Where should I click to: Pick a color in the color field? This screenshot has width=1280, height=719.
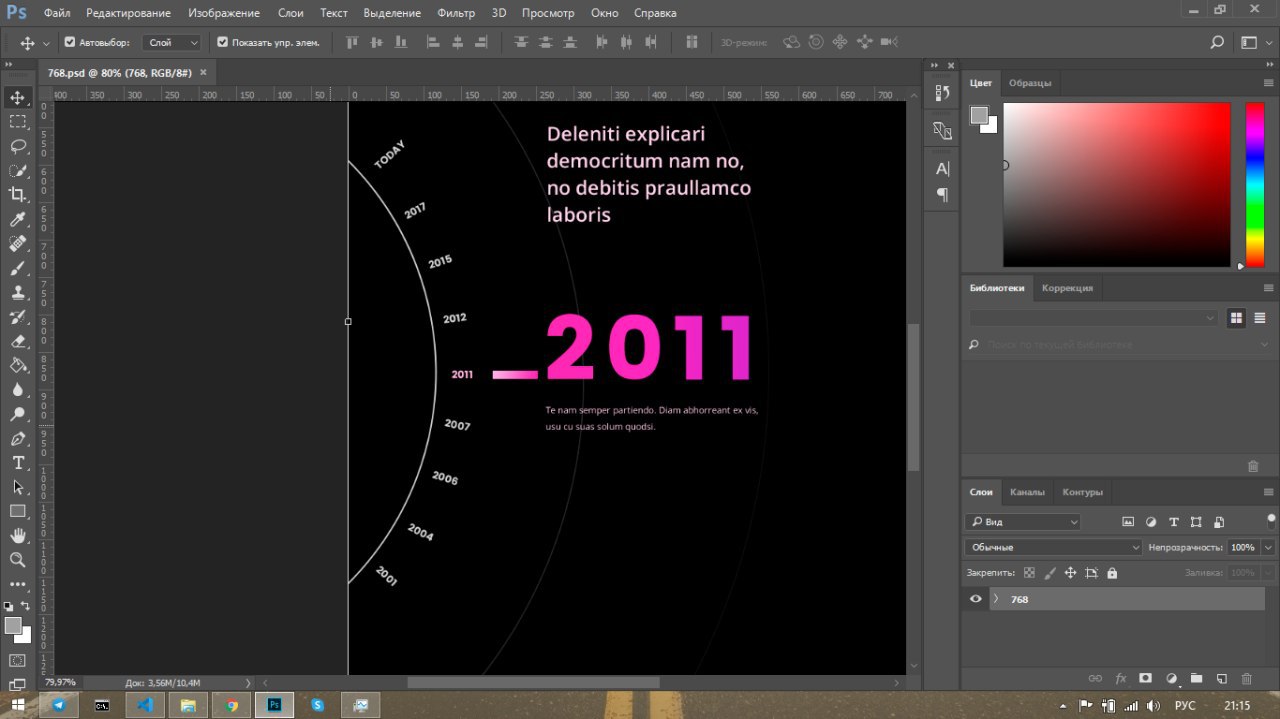(1116, 185)
